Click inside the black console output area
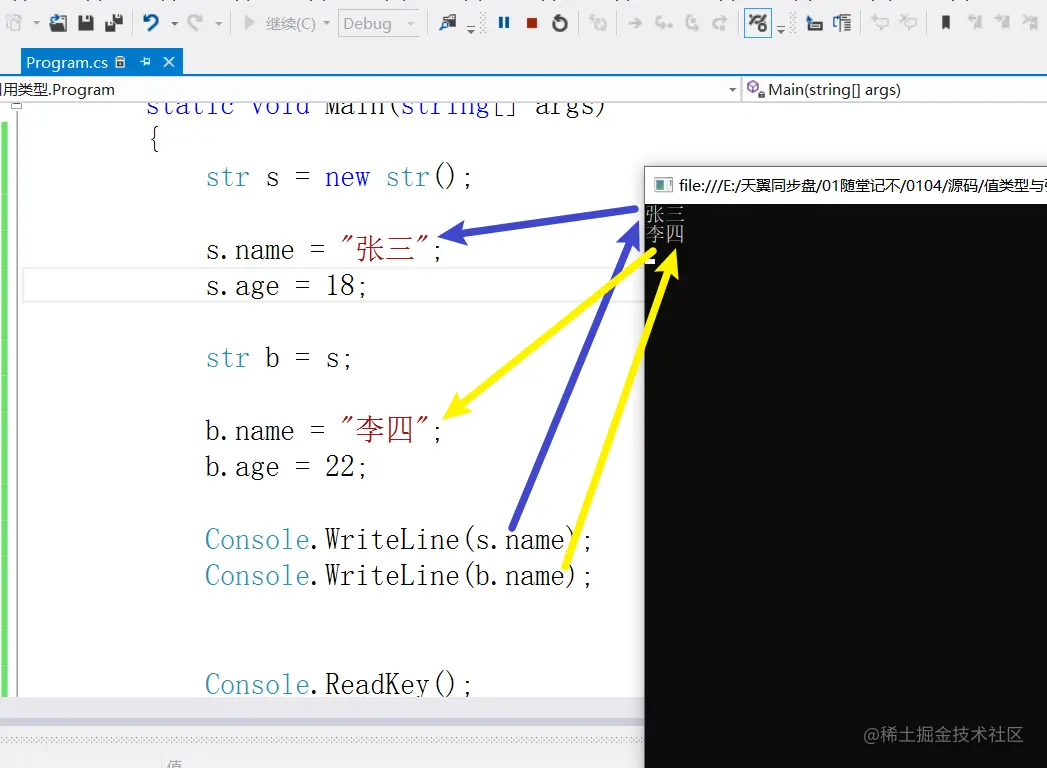Screen dimensions: 1047x768 (x=845, y=486)
